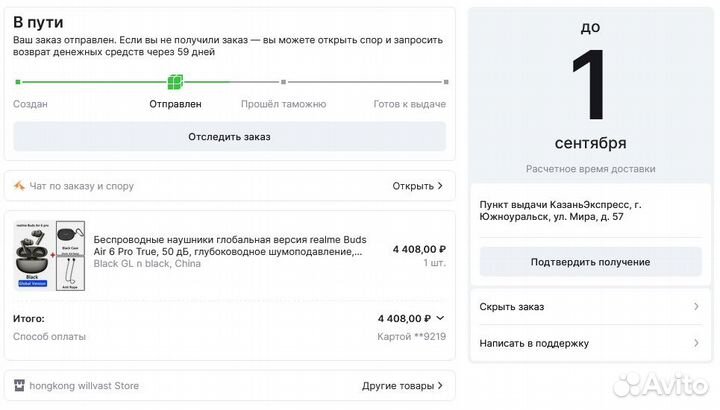Screen dimensions: 720x410
Task: Open the product thumbnail image
Action: pos(50,255)
